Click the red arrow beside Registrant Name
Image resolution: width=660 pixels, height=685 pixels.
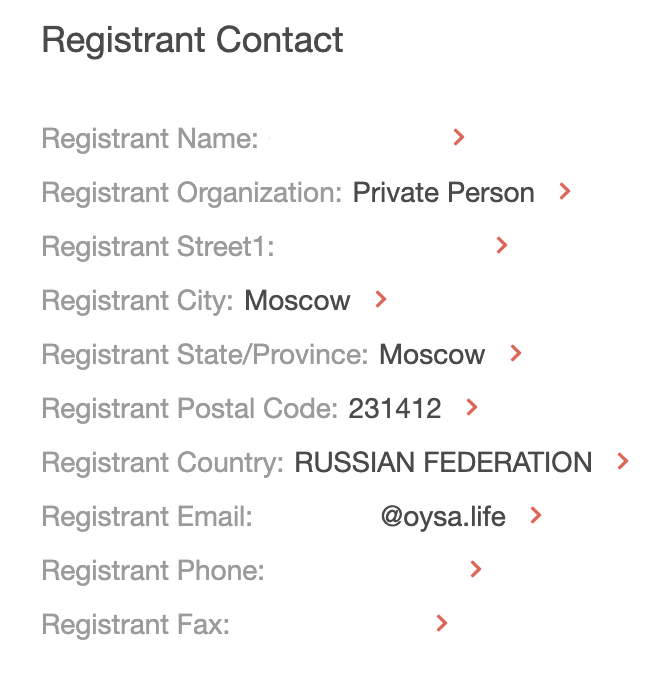point(459,138)
